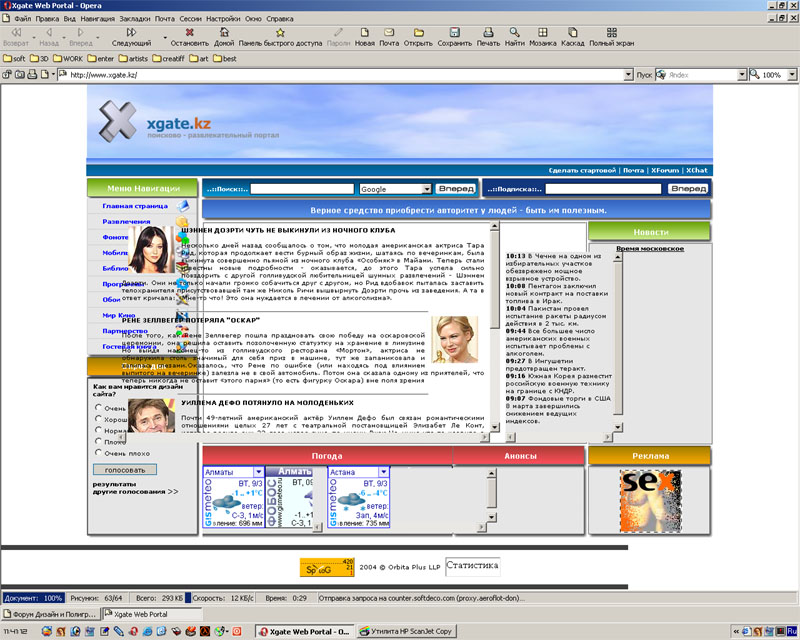The width and height of the screenshot is (800, 640).
Task: Expand the 100% zoom dropdown
Action: coord(792,75)
